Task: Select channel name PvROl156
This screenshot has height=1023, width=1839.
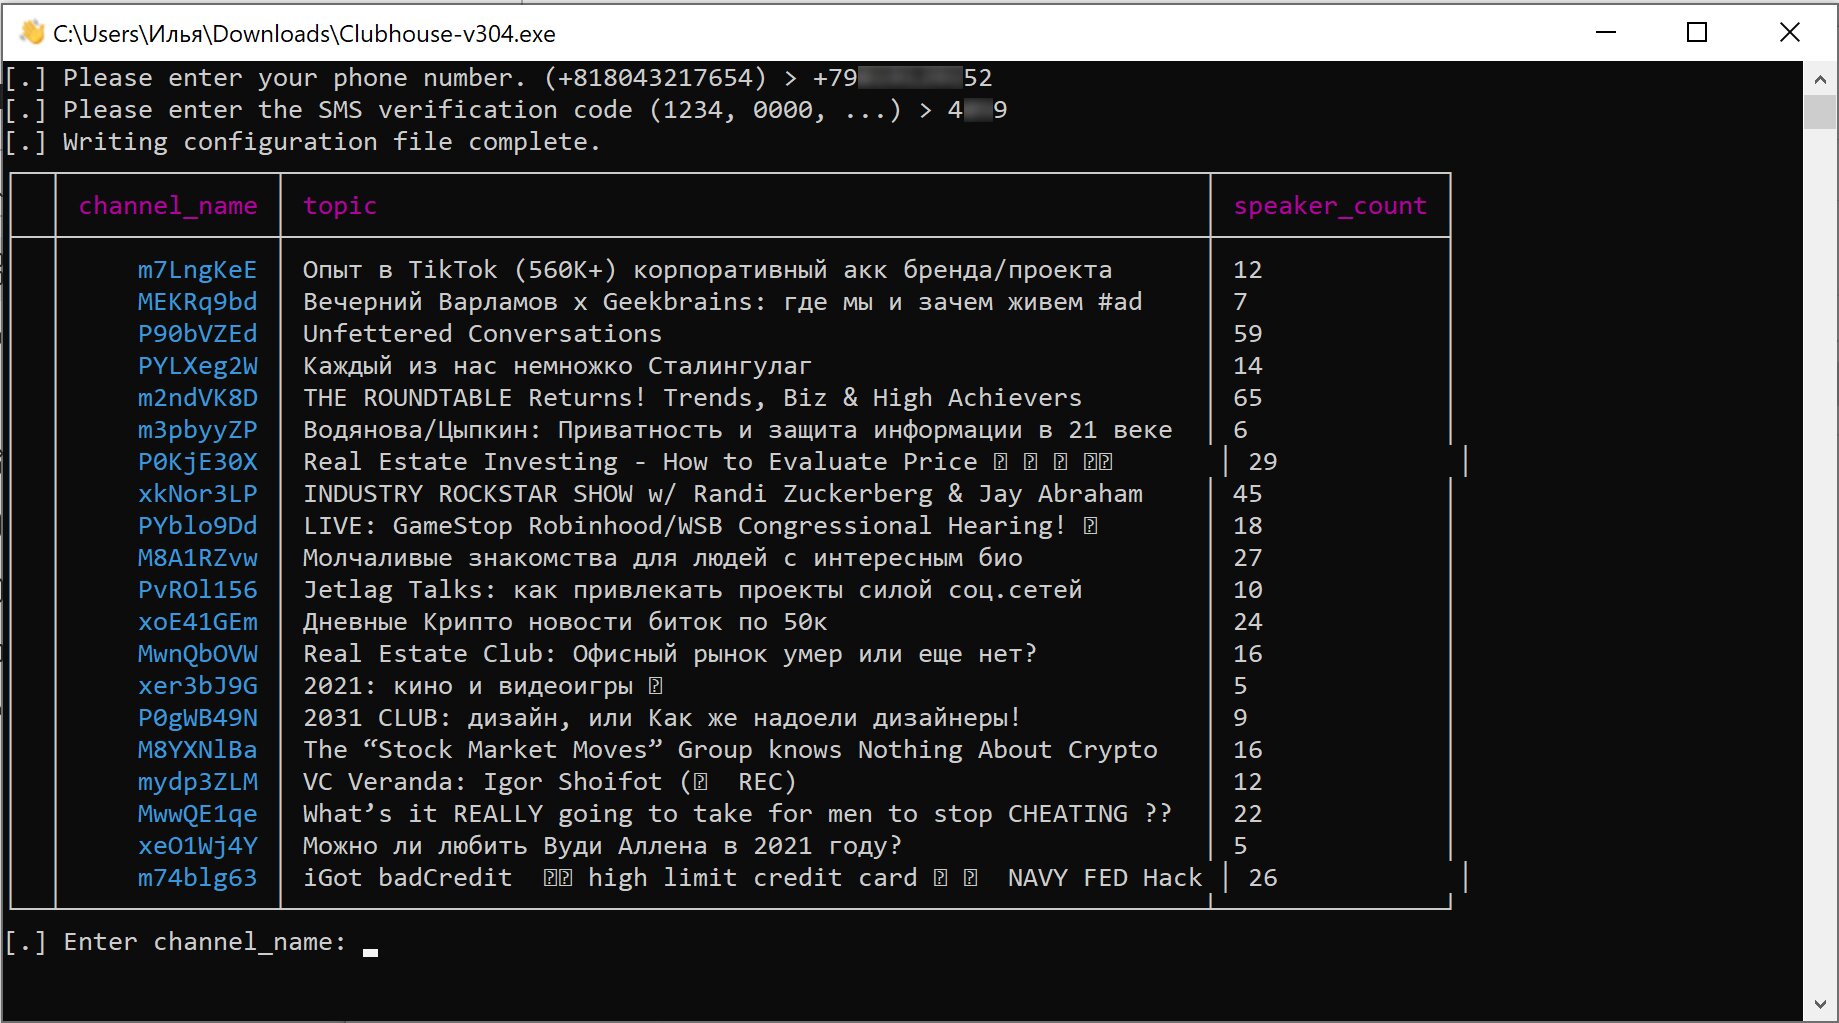Action: pos(198,590)
